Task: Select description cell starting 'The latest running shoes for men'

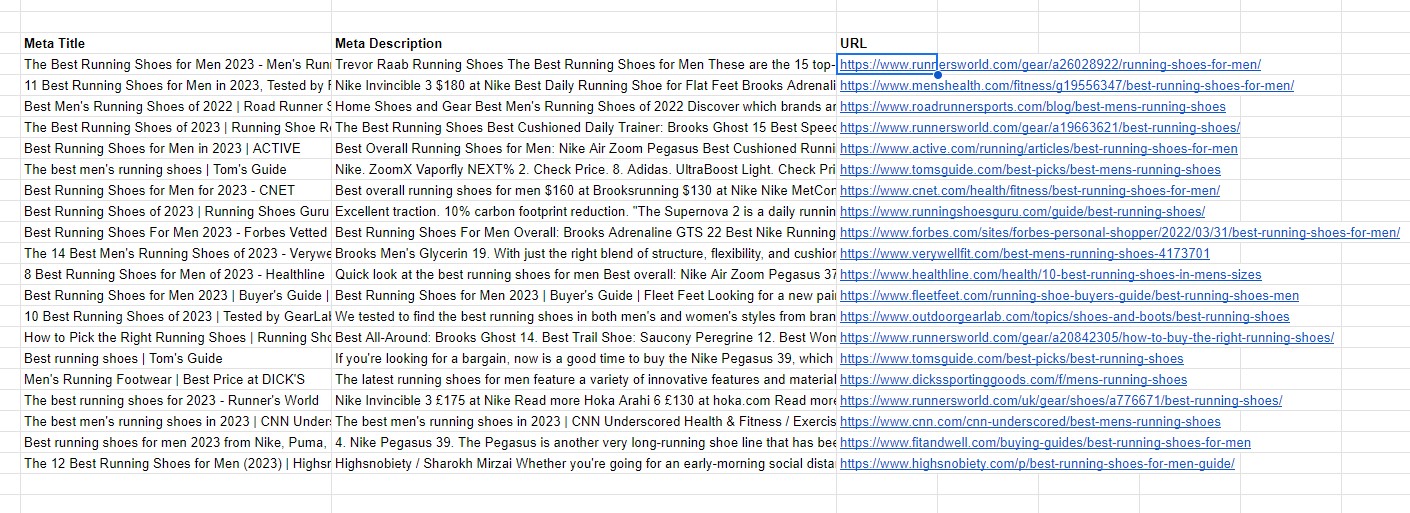Action: [x=584, y=380]
